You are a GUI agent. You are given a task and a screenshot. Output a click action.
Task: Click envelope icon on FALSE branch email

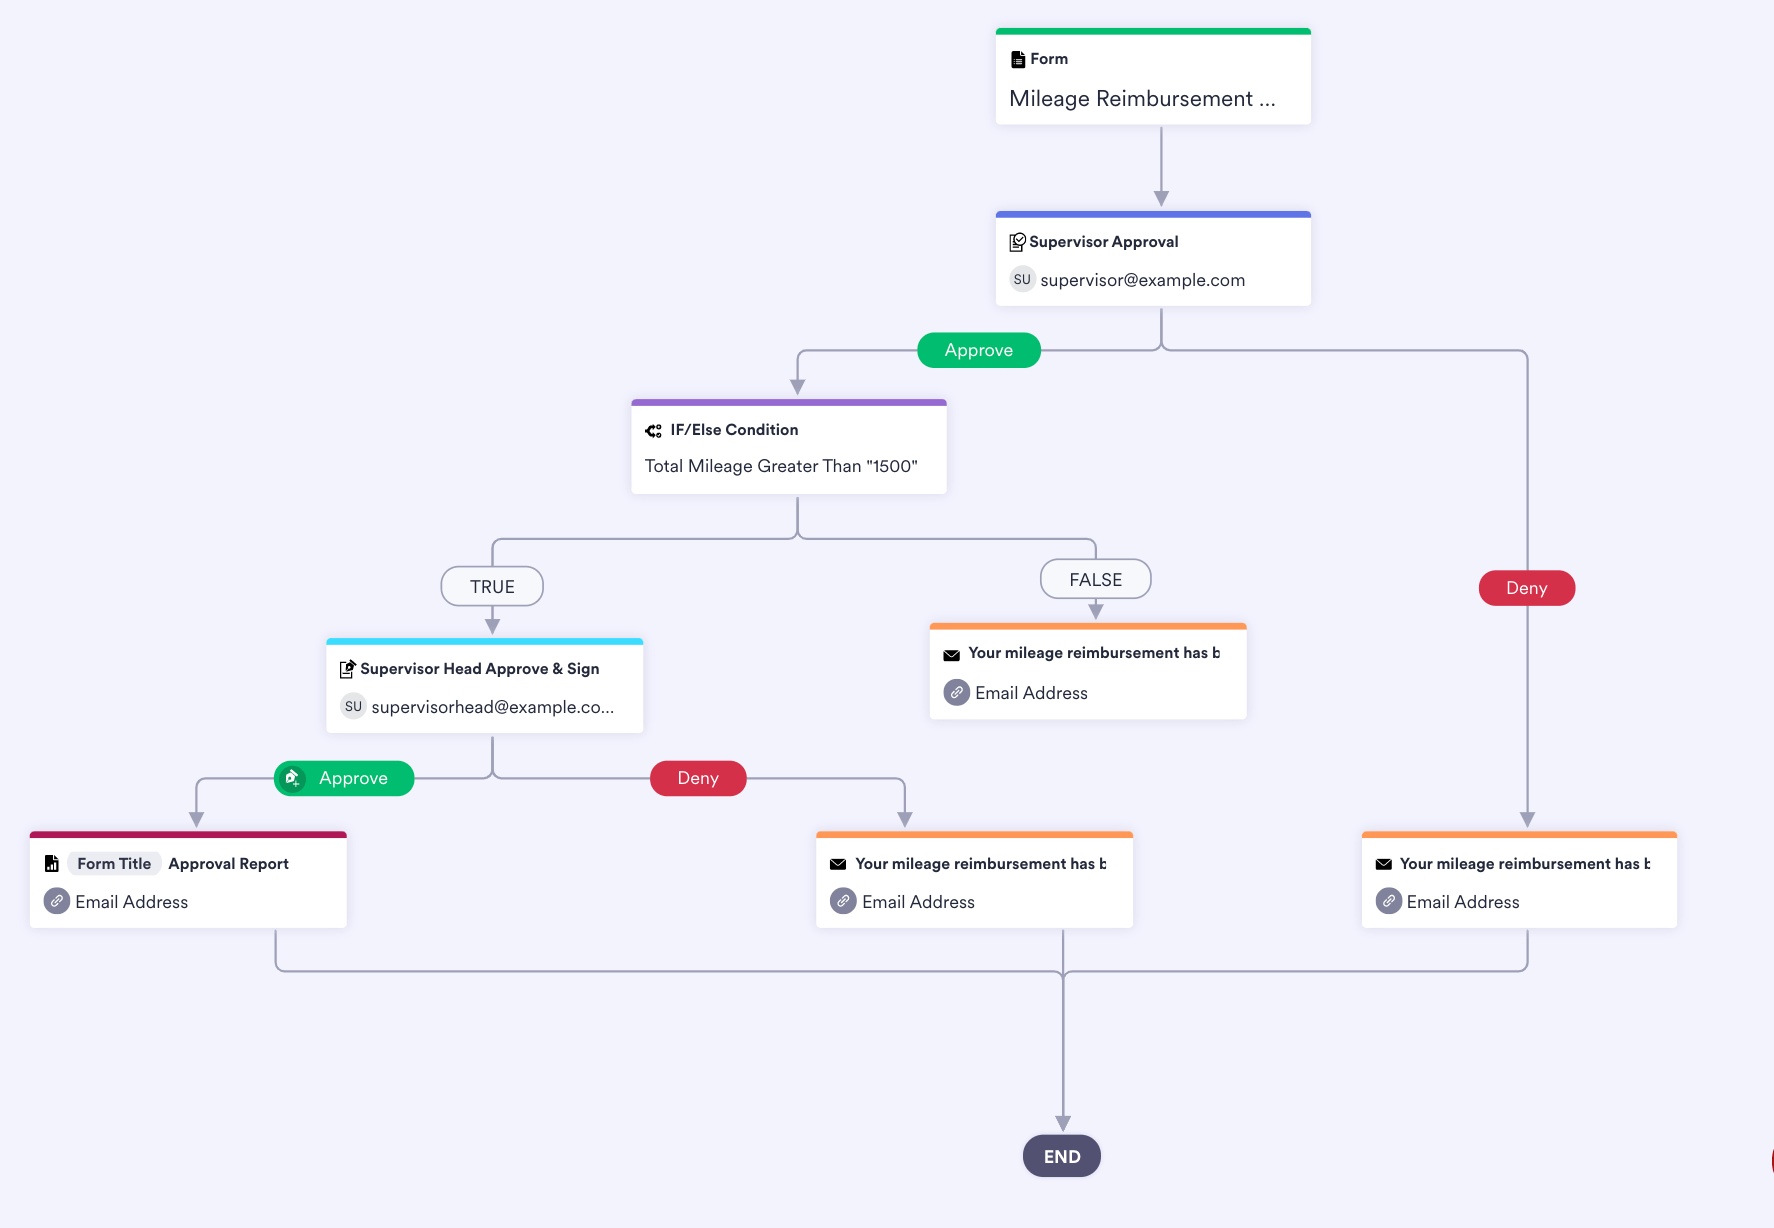[x=952, y=654]
